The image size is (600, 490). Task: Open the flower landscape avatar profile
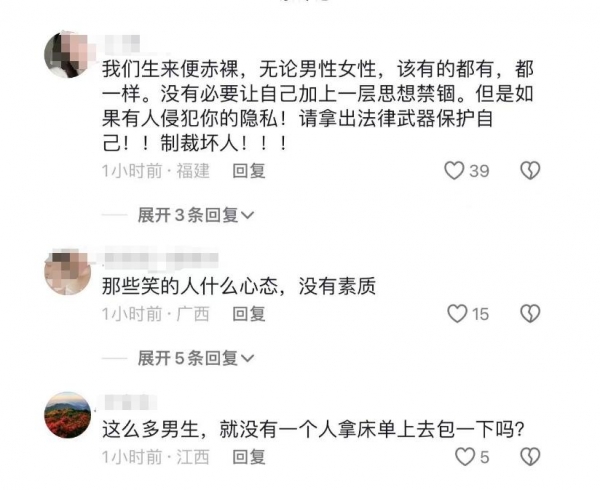[x=68, y=415]
